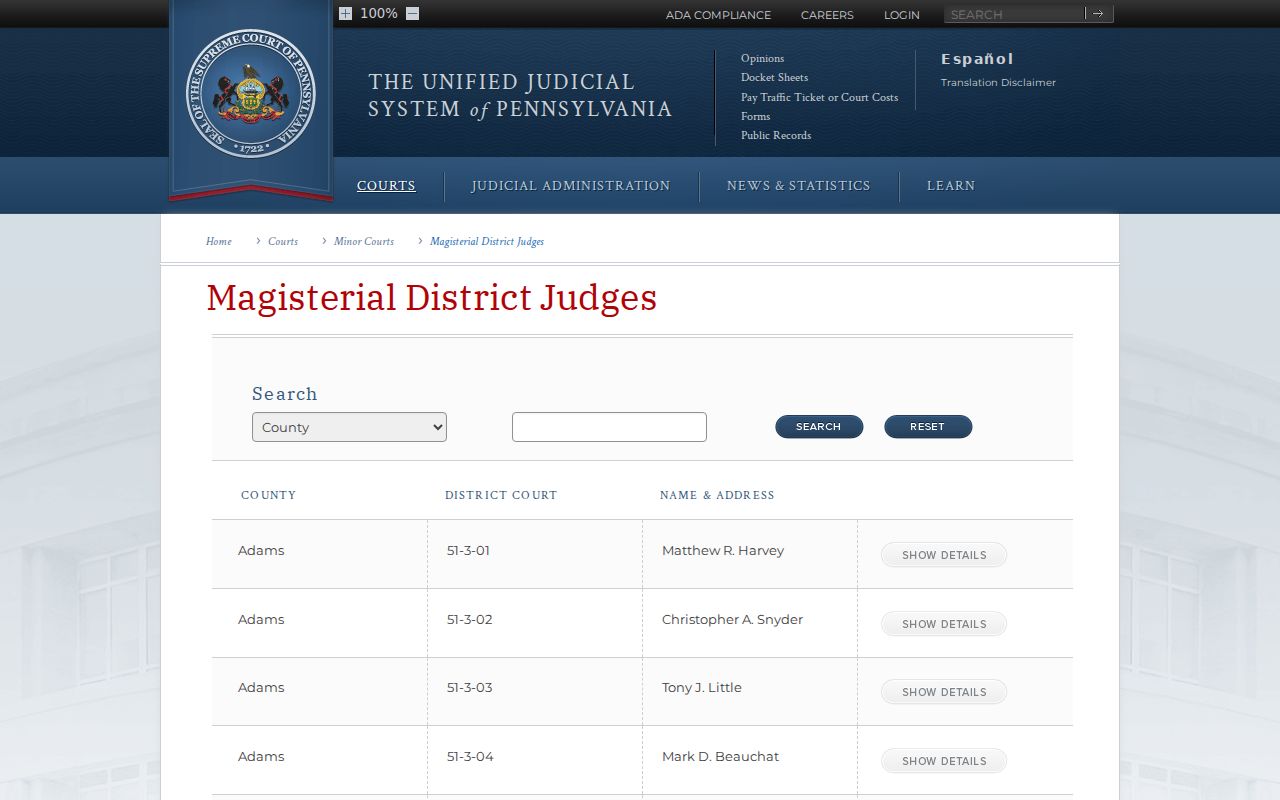Click the 100% zoom level indicator
The width and height of the screenshot is (1280, 800).
coord(379,14)
